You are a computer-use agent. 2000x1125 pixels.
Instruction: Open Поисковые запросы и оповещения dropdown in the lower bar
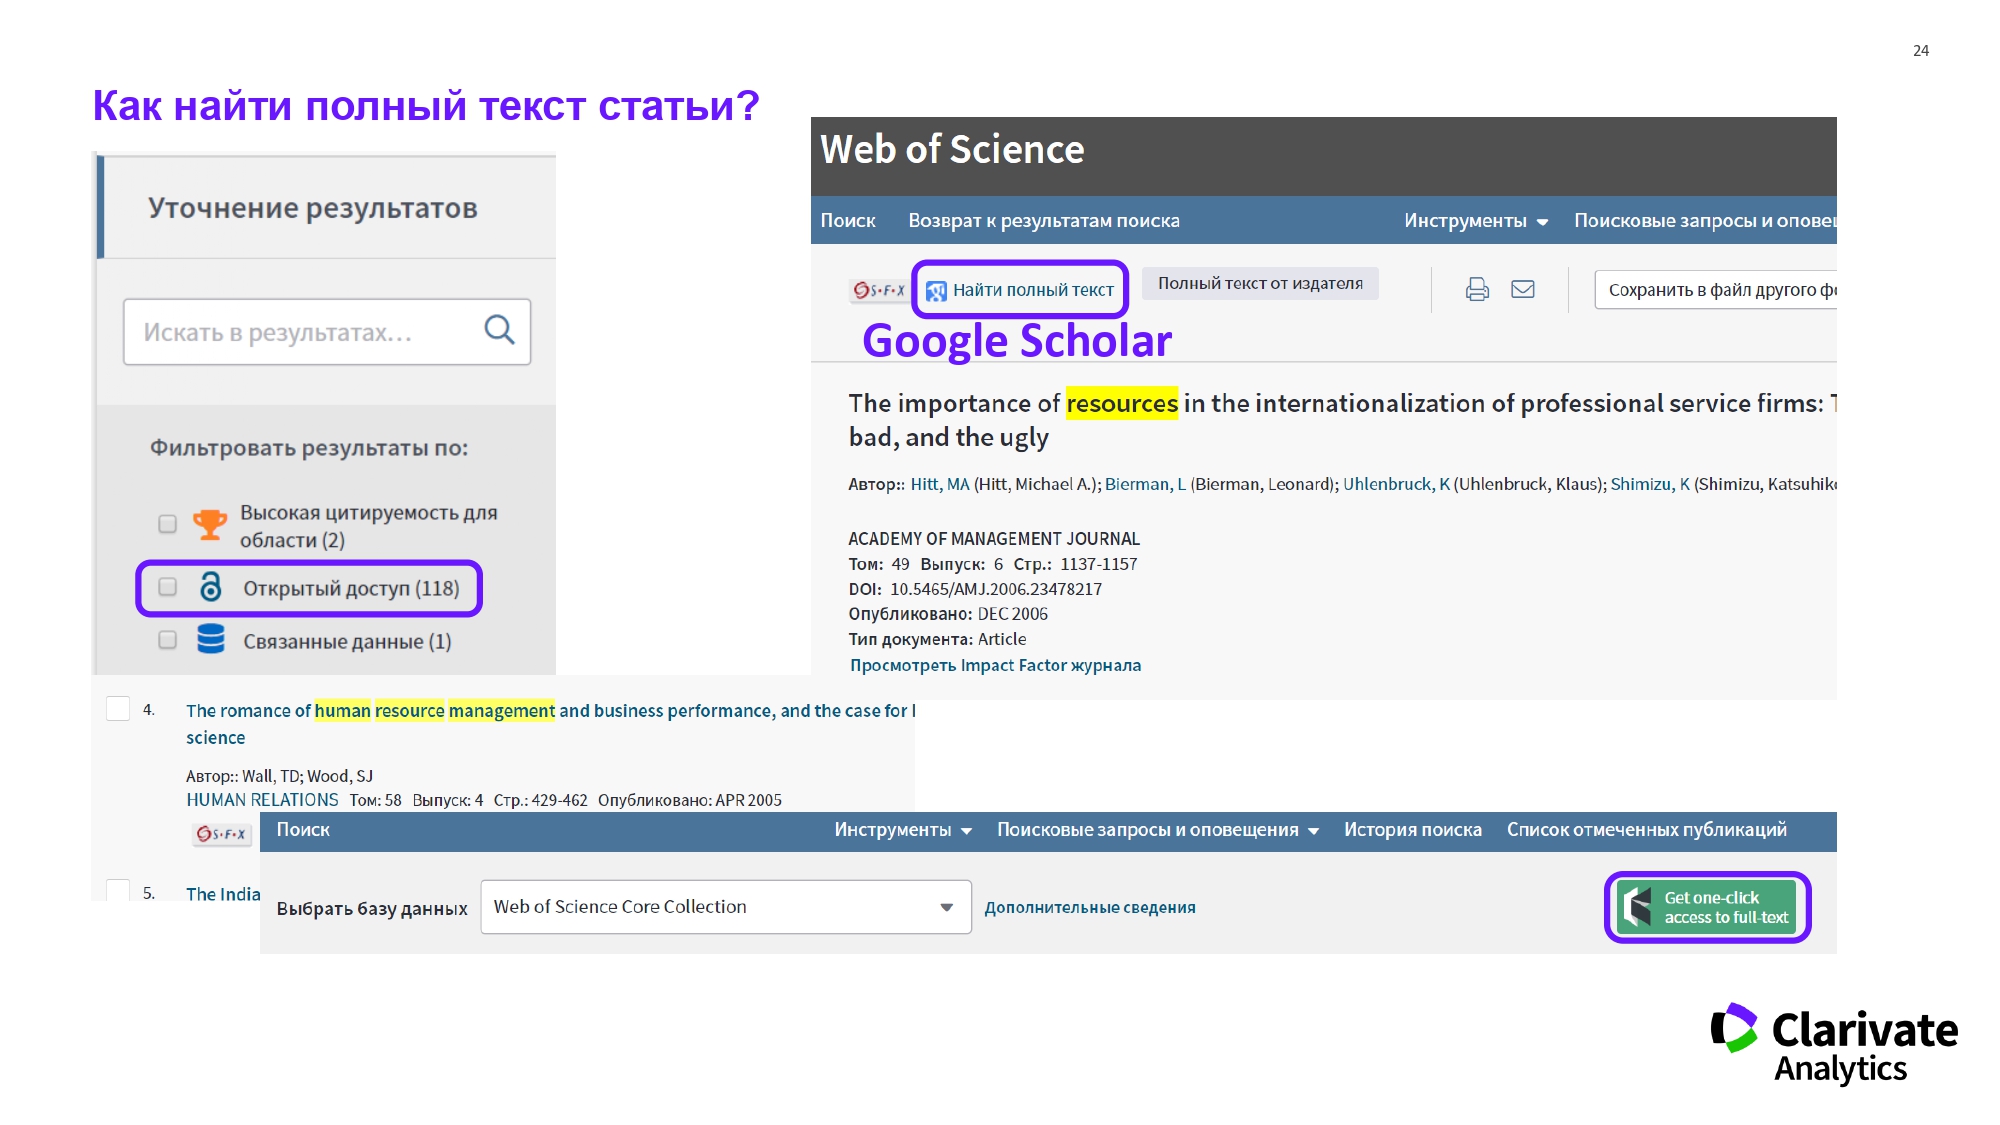click(x=1158, y=830)
